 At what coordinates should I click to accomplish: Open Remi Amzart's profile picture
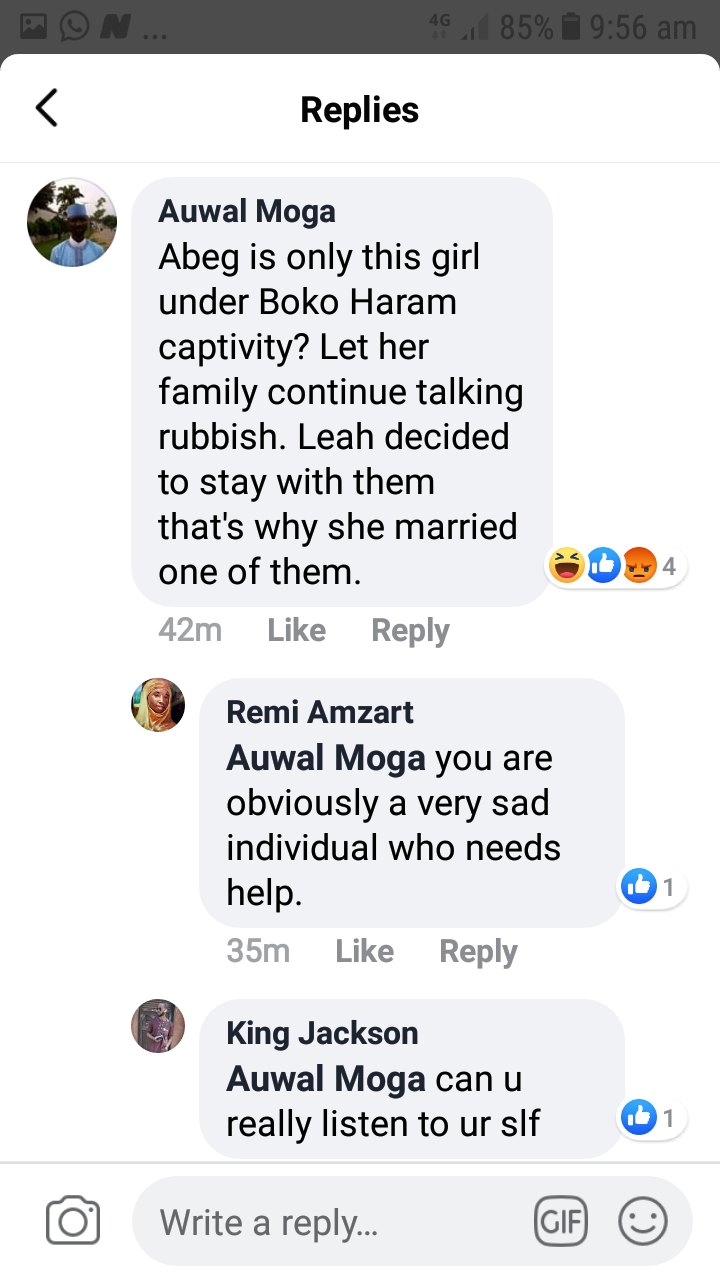[158, 705]
